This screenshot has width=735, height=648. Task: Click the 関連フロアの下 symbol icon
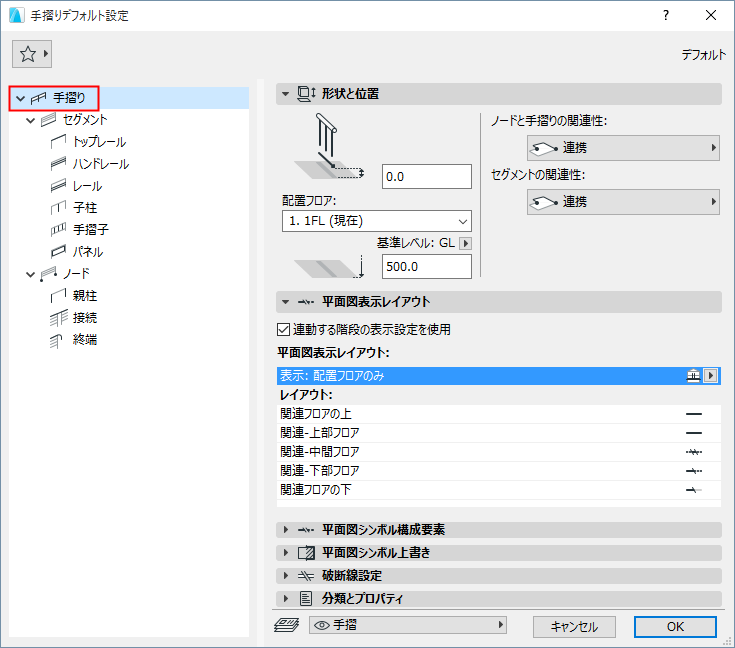(694, 490)
